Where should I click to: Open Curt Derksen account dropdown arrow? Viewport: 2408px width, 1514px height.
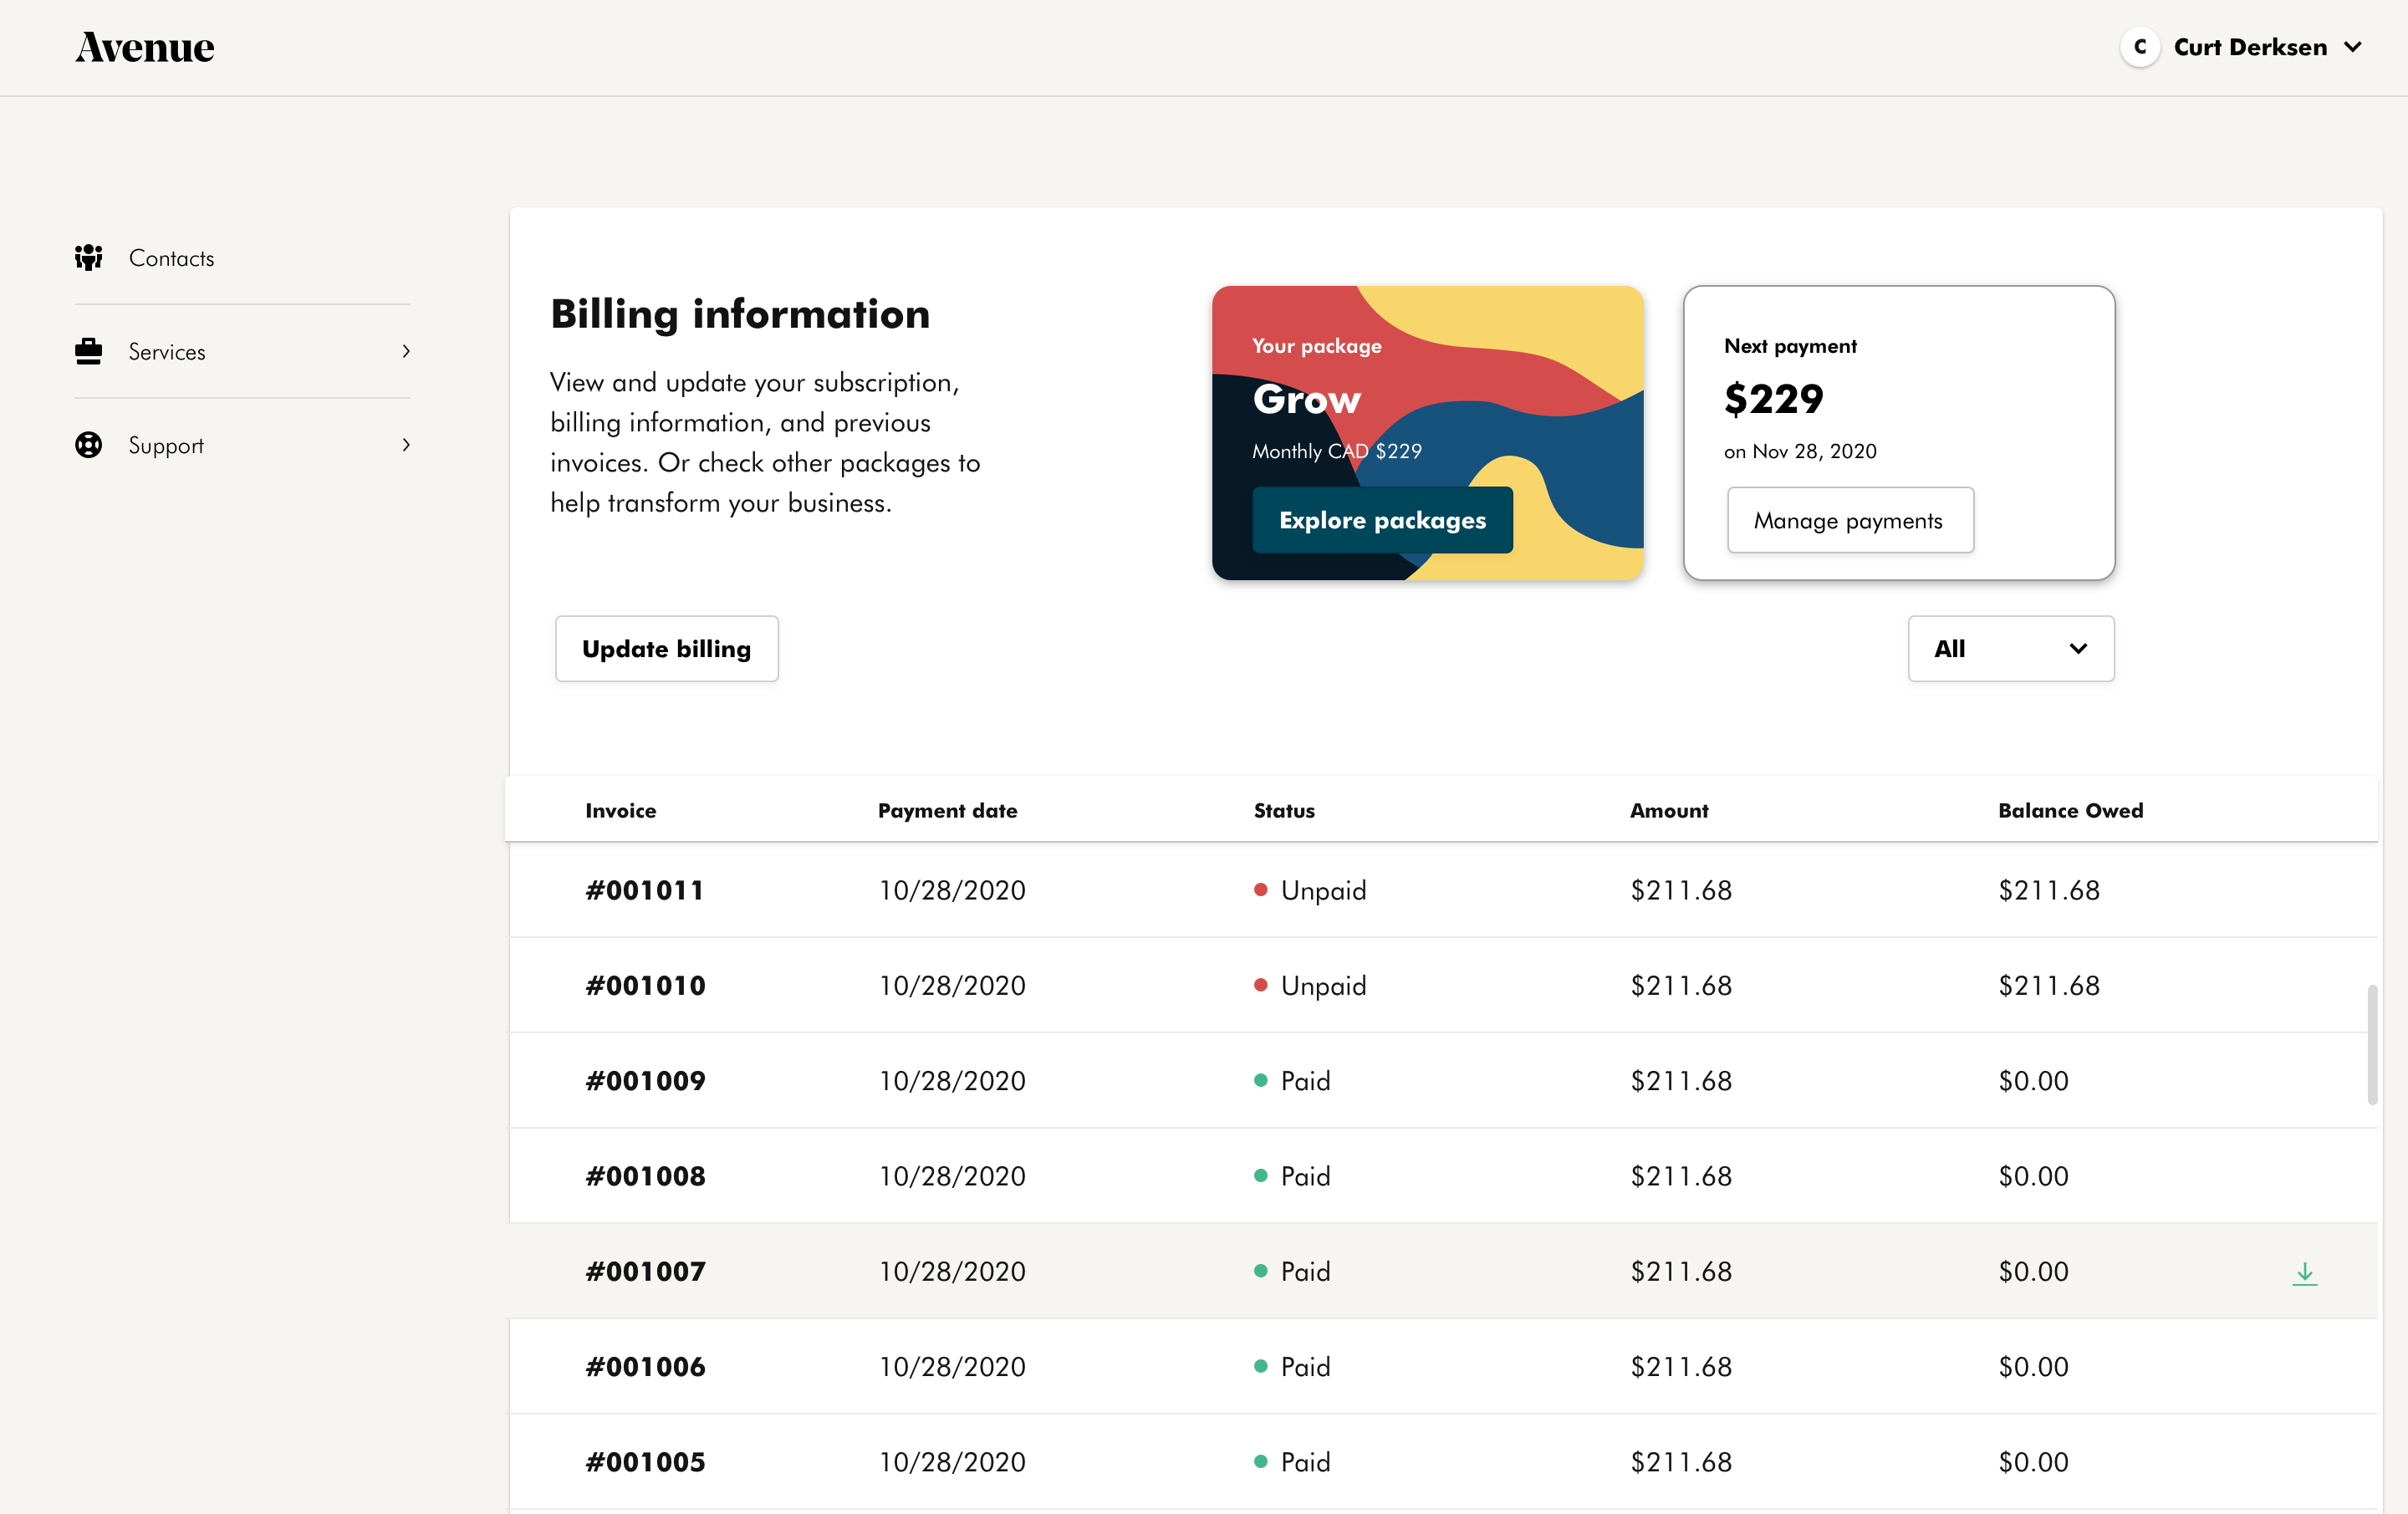tap(2353, 47)
